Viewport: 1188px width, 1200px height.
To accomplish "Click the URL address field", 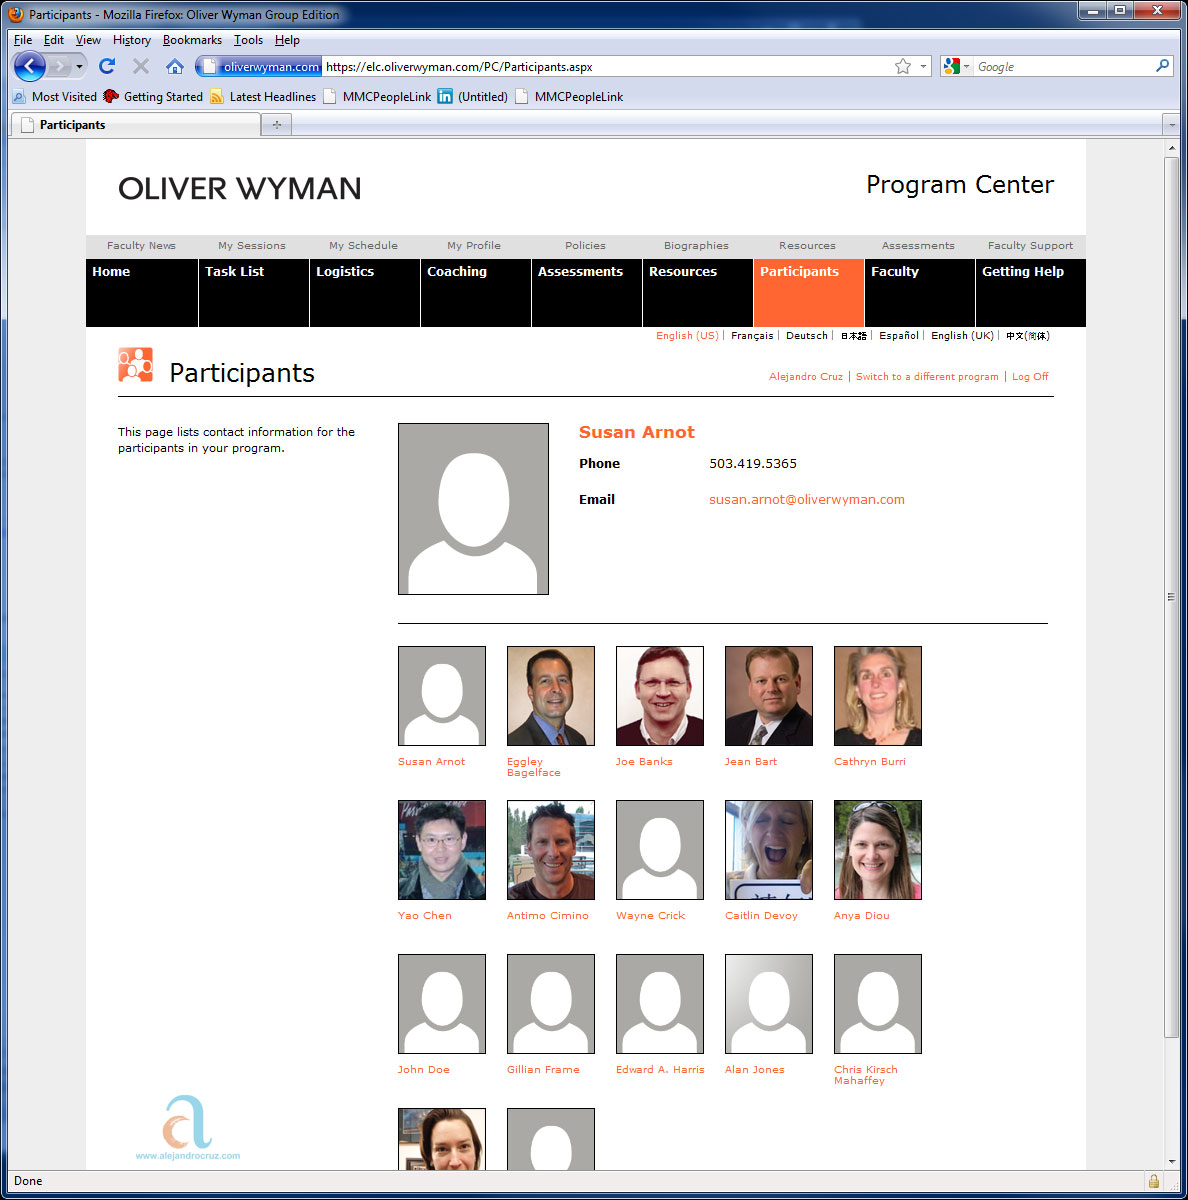I will (x=605, y=67).
